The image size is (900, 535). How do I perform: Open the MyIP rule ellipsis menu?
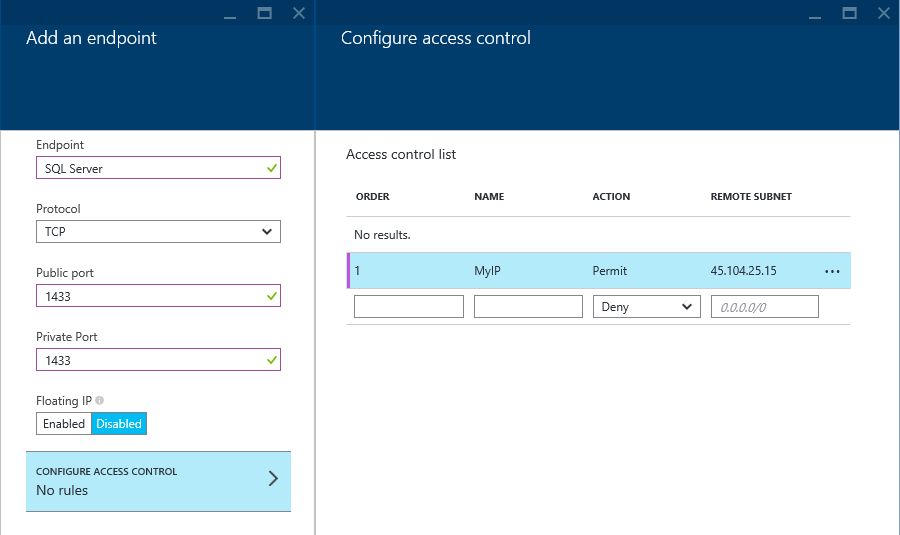coord(832,272)
